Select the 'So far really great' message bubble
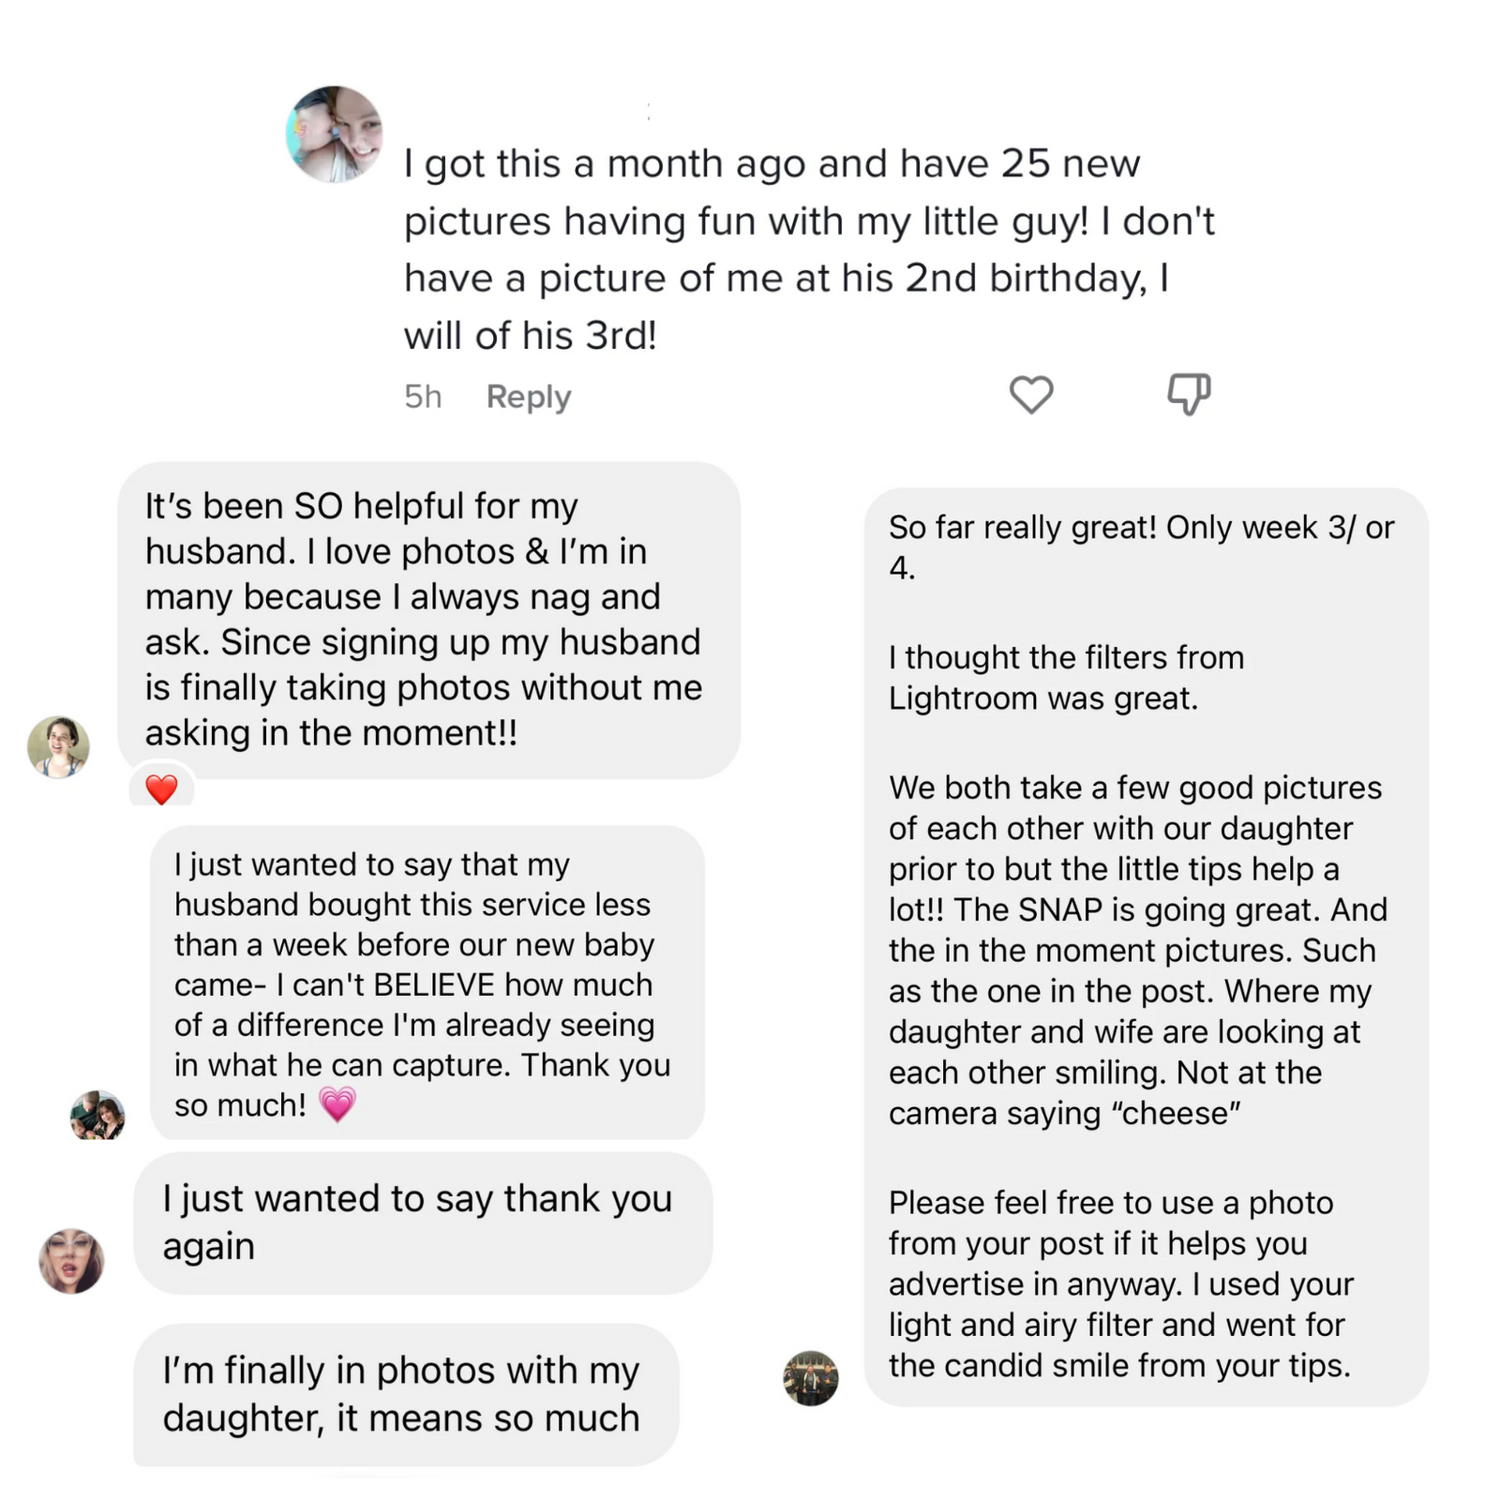This screenshot has width=1500, height=1500. [1146, 947]
